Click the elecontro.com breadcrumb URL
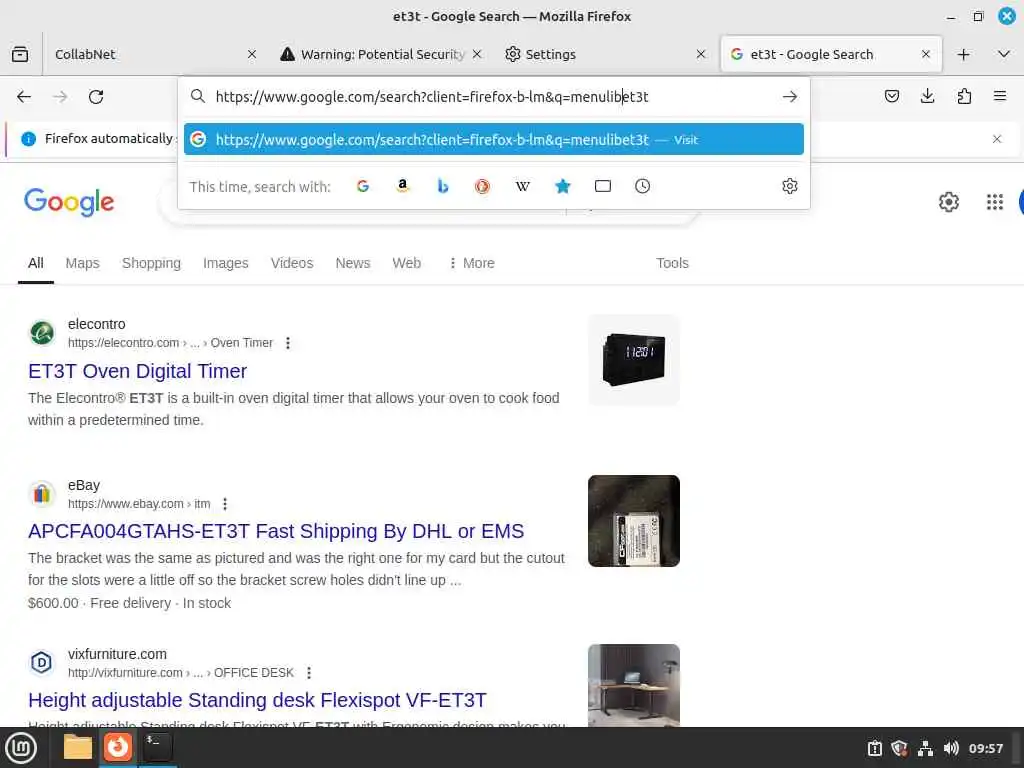 170,343
